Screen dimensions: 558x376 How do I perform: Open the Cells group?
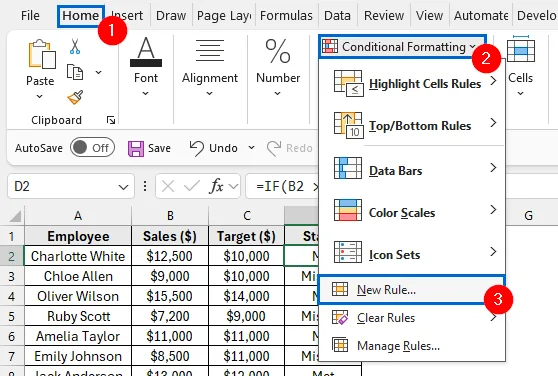click(x=521, y=67)
